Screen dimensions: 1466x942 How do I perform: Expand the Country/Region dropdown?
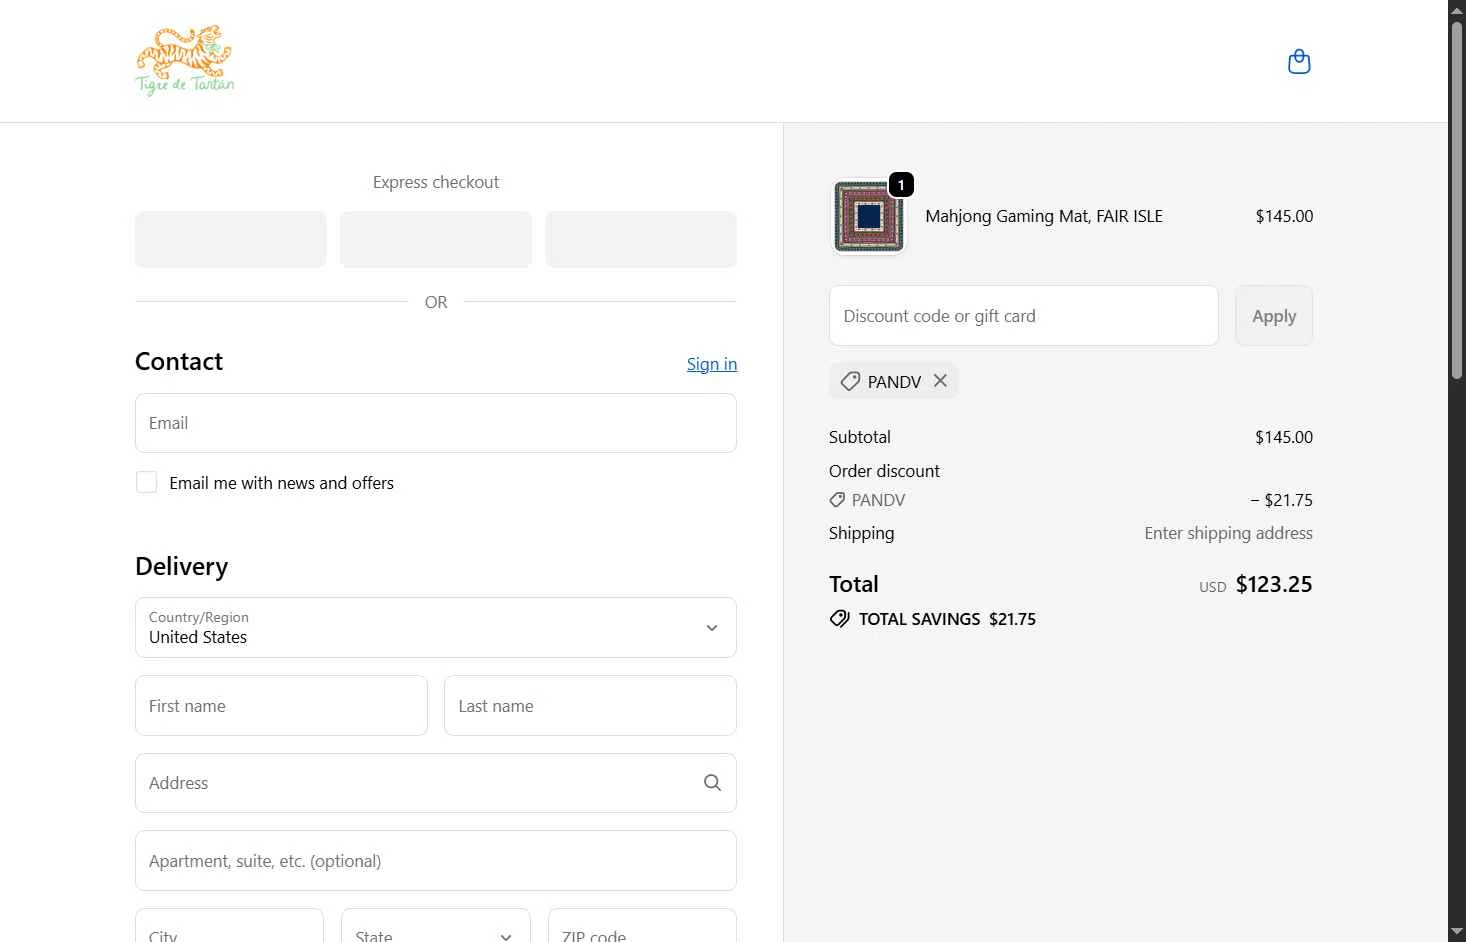pyautogui.click(x=436, y=628)
